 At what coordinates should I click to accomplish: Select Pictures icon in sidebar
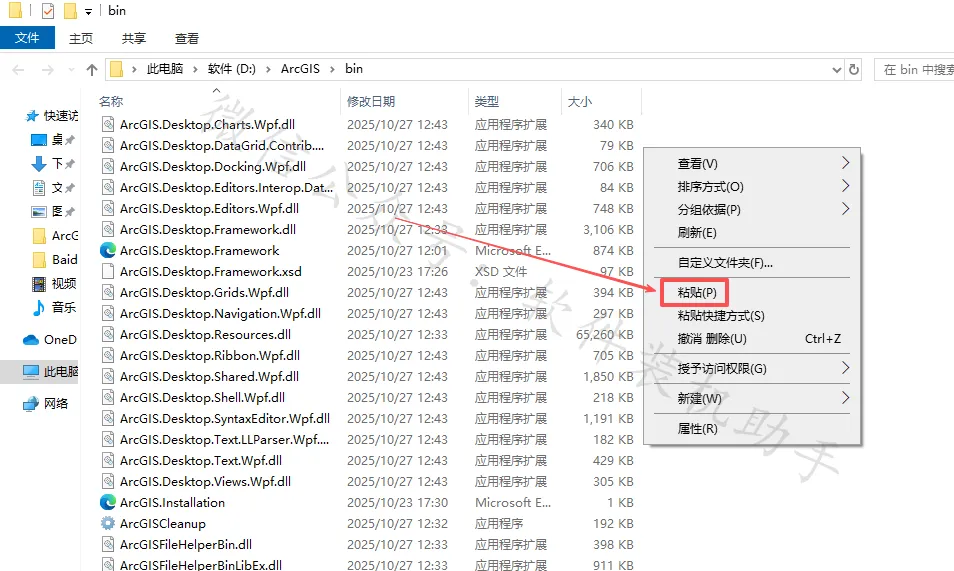38,212
